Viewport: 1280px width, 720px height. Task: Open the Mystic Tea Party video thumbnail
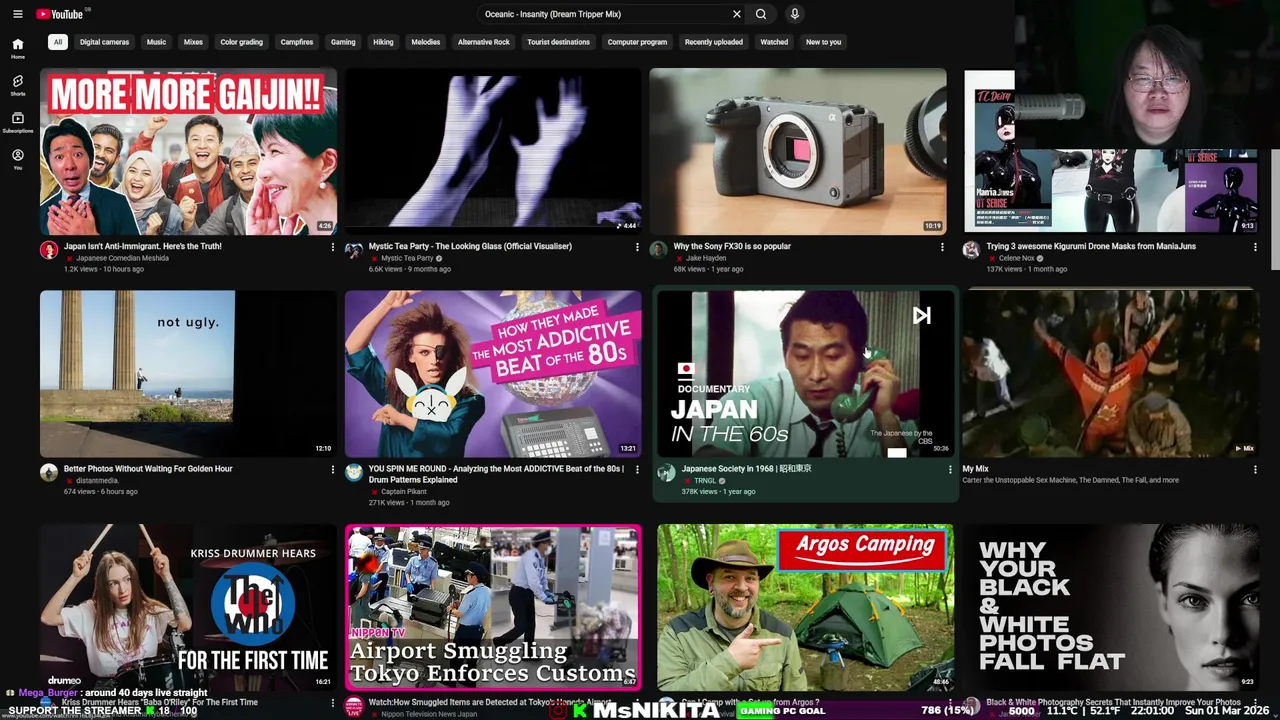[x=493, y=151]
